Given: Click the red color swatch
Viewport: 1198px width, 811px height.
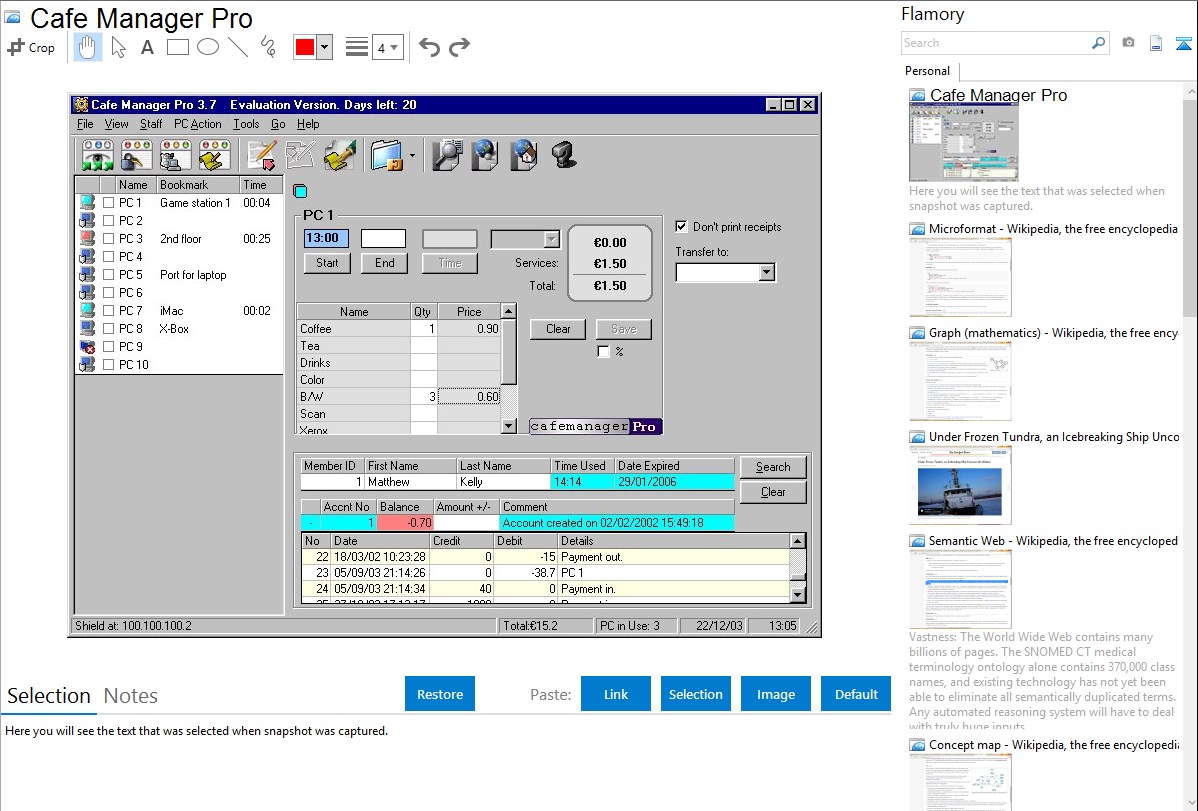Looking at the screenshot, I should [304, 47].
